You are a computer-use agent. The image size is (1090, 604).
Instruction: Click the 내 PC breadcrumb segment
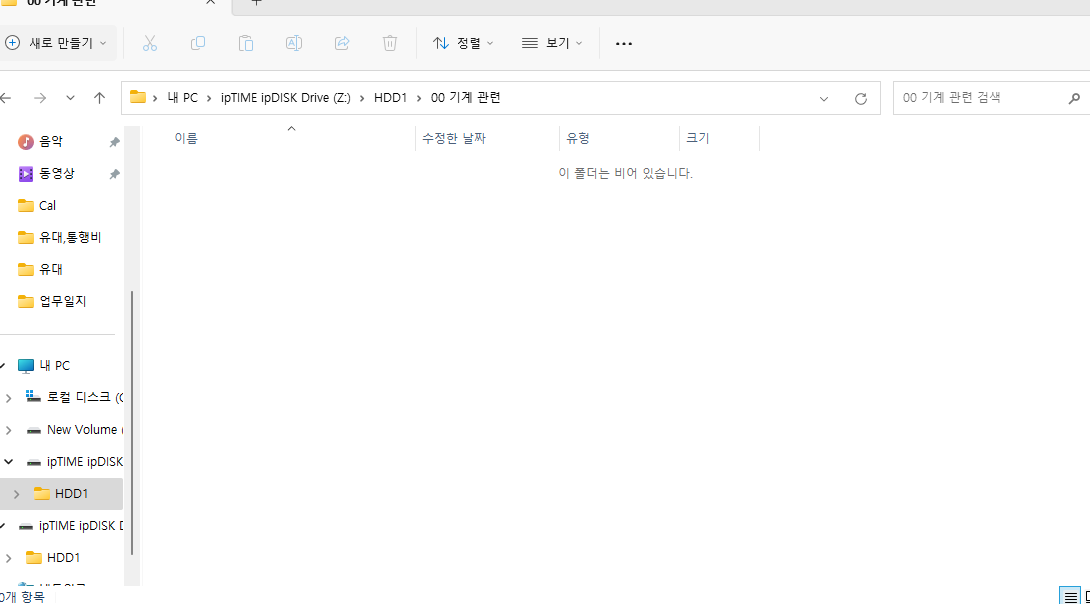(183, 98)
